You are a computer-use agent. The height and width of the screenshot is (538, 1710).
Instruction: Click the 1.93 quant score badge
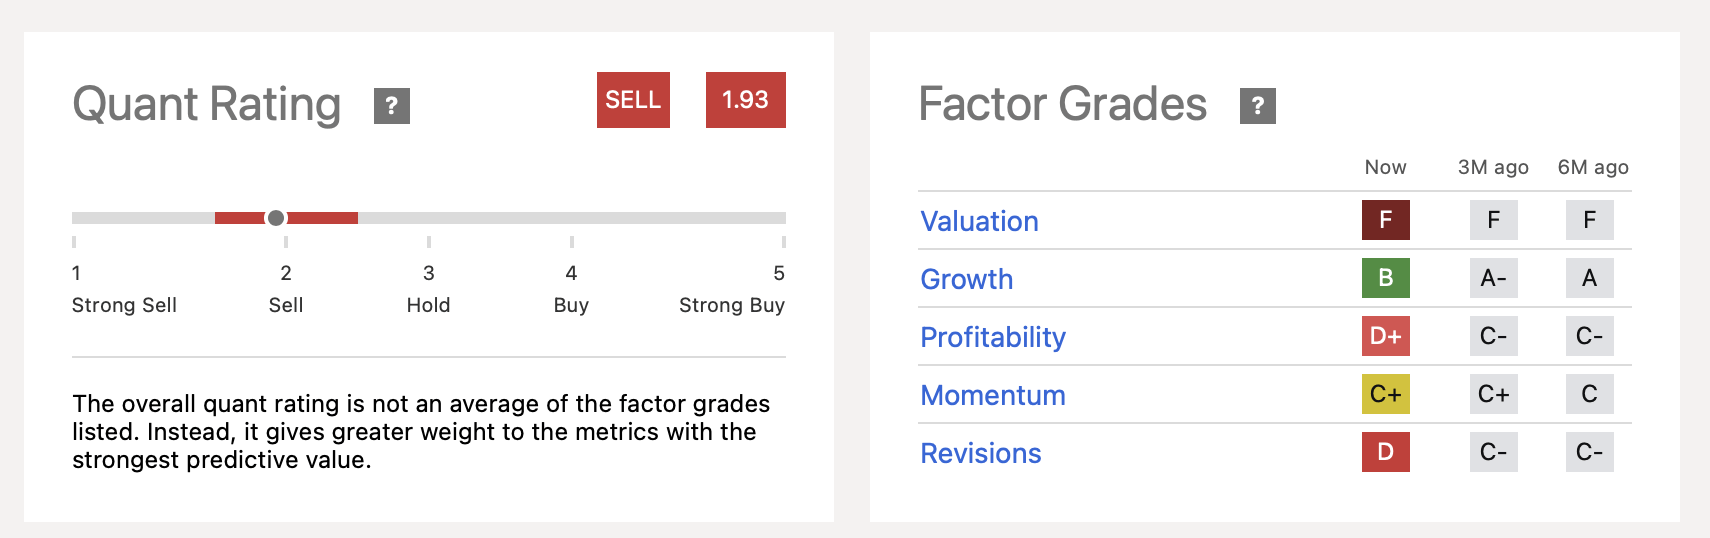(x=745, y=100)
